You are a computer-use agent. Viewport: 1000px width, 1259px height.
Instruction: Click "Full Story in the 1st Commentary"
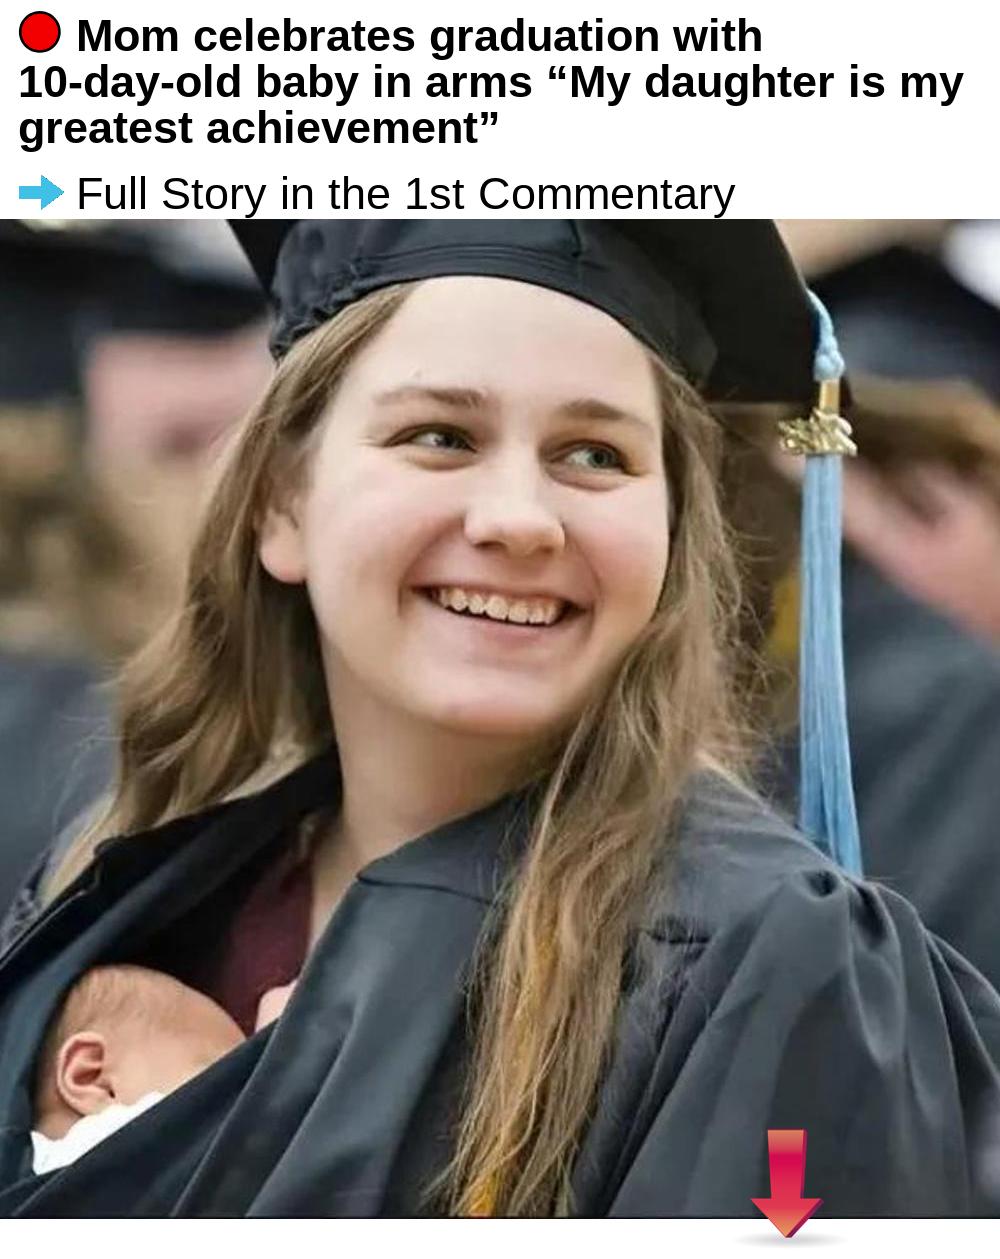click(405, 193)
